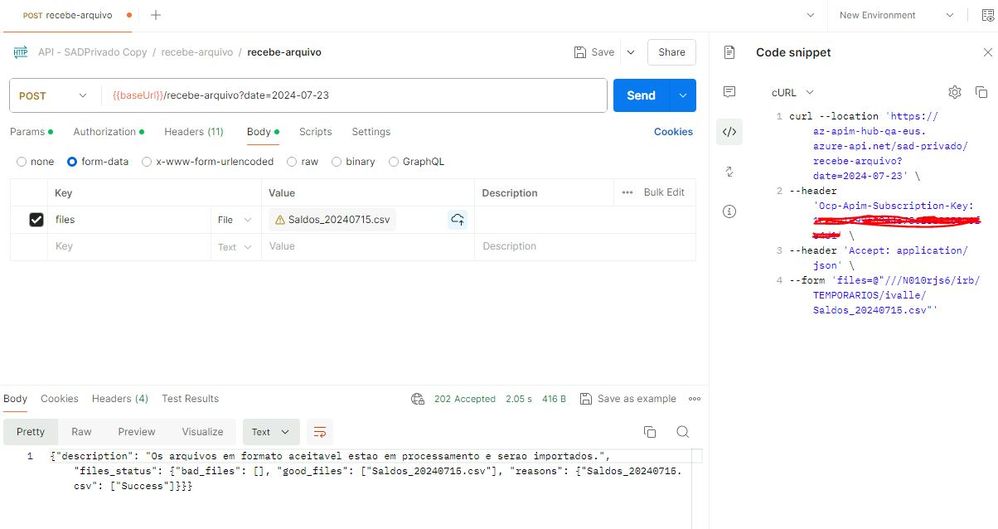Viewport: 998px width, 529px height.
Task: Upload file icon next to Saldos_20240715.csv
Action: [x=457, y=219]
